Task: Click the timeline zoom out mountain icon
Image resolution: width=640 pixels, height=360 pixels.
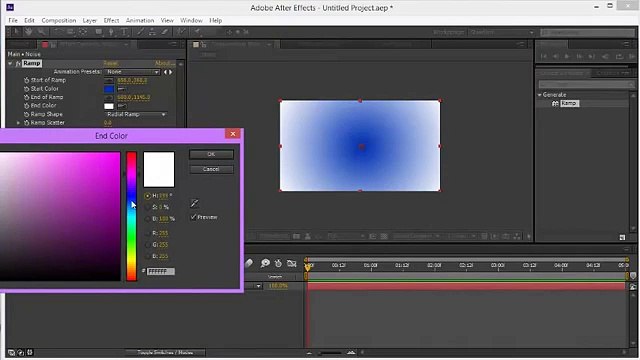Action: point(309,352)
